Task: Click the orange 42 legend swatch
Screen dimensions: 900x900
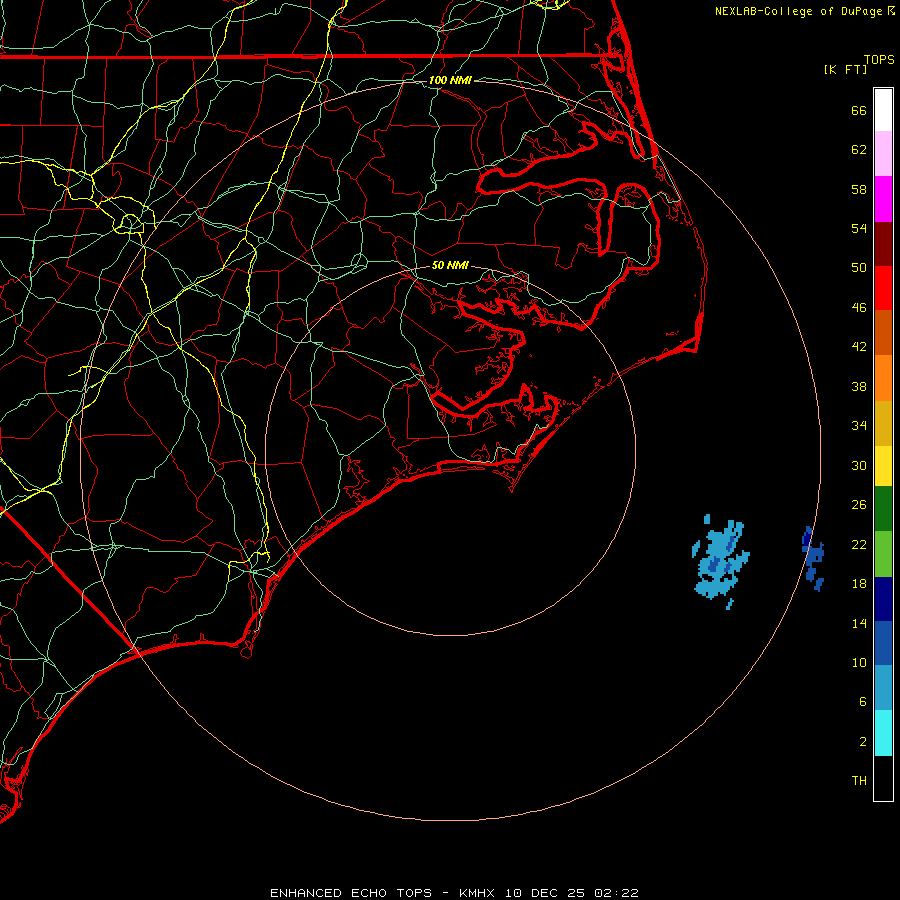Action: tap(883, 378)
